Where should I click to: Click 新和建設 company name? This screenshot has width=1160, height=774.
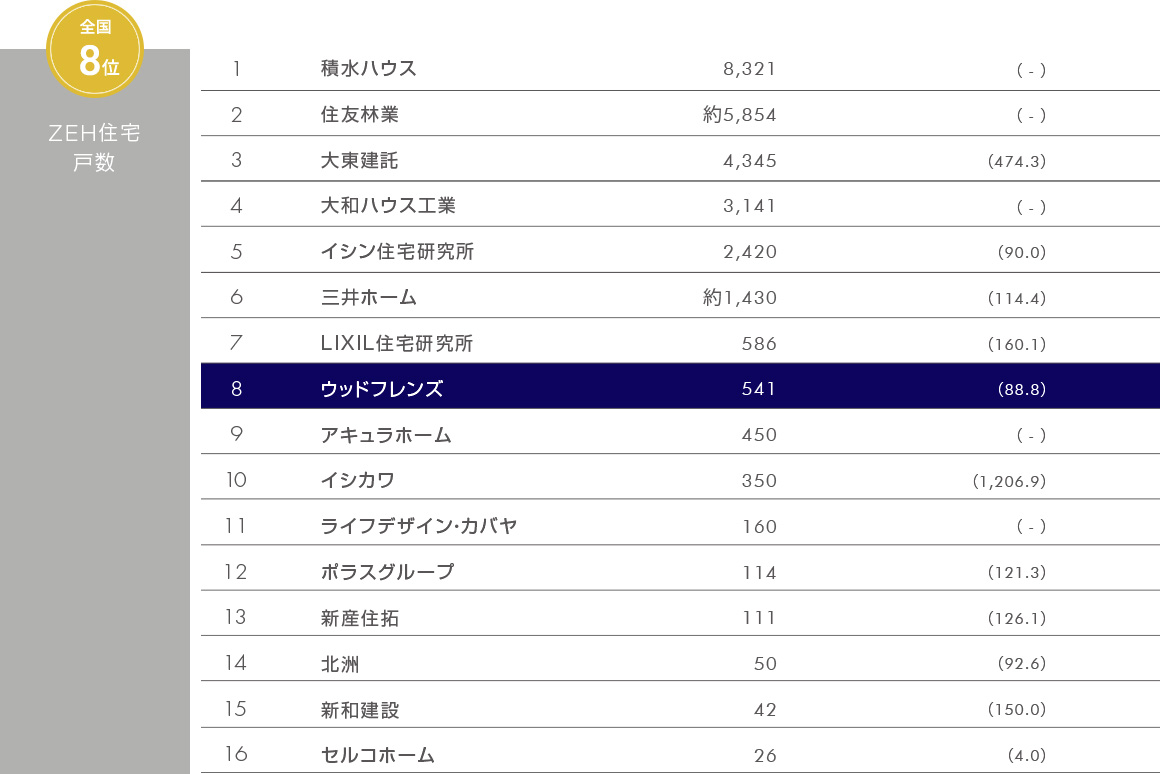360,709
